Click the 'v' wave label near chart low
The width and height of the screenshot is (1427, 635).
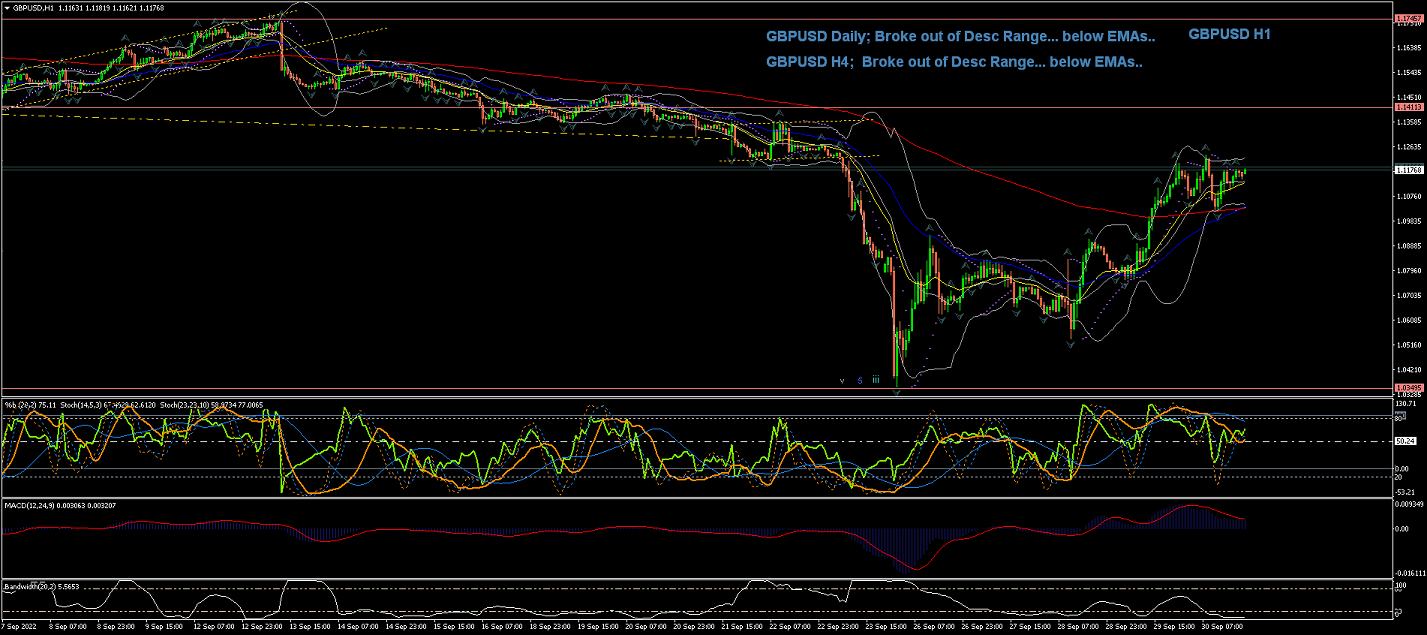point(842,380)
